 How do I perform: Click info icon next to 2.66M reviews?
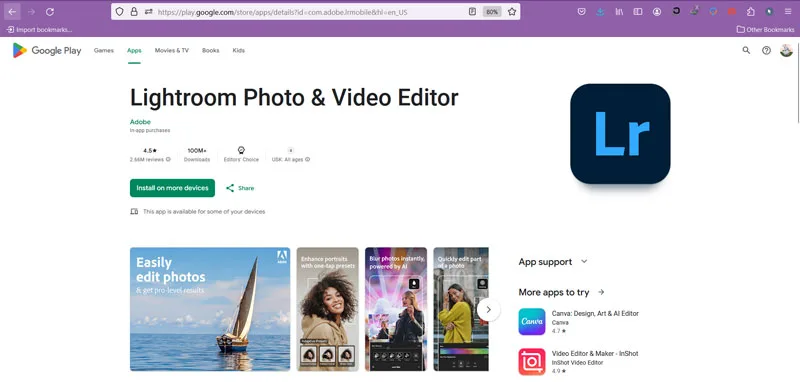tap(168, 160)
